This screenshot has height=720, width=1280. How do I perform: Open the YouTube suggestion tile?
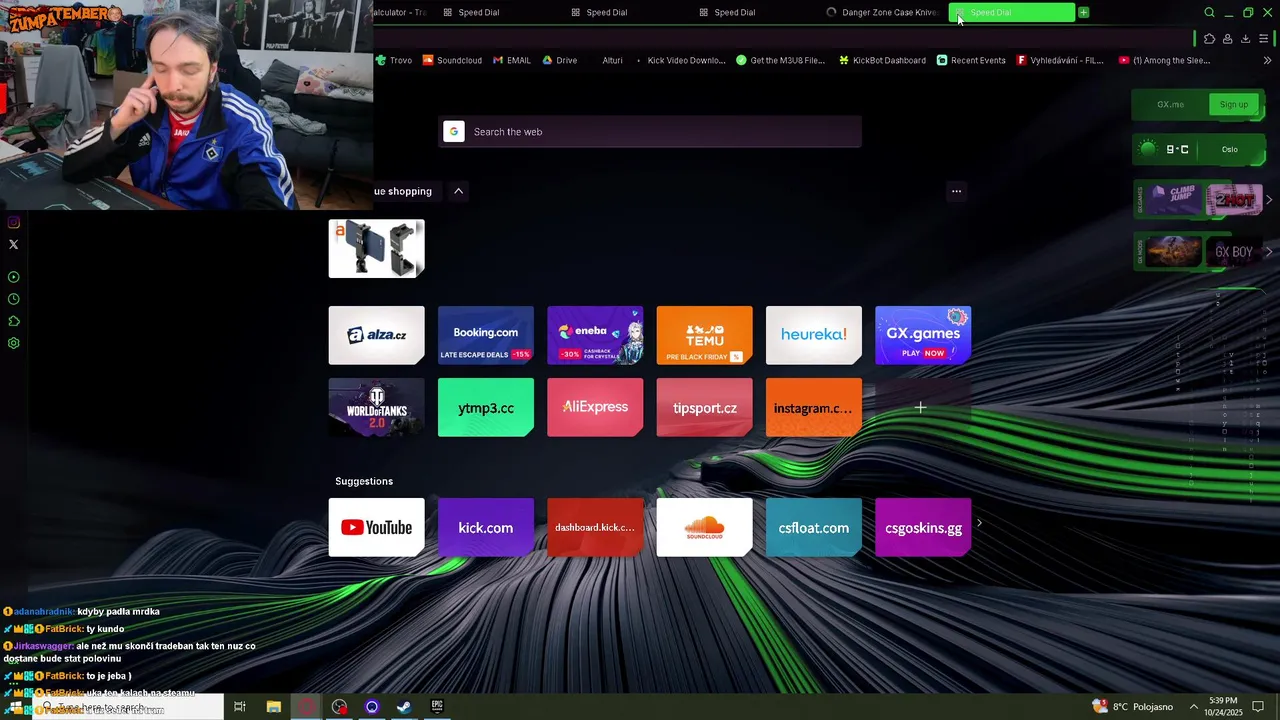376,527
